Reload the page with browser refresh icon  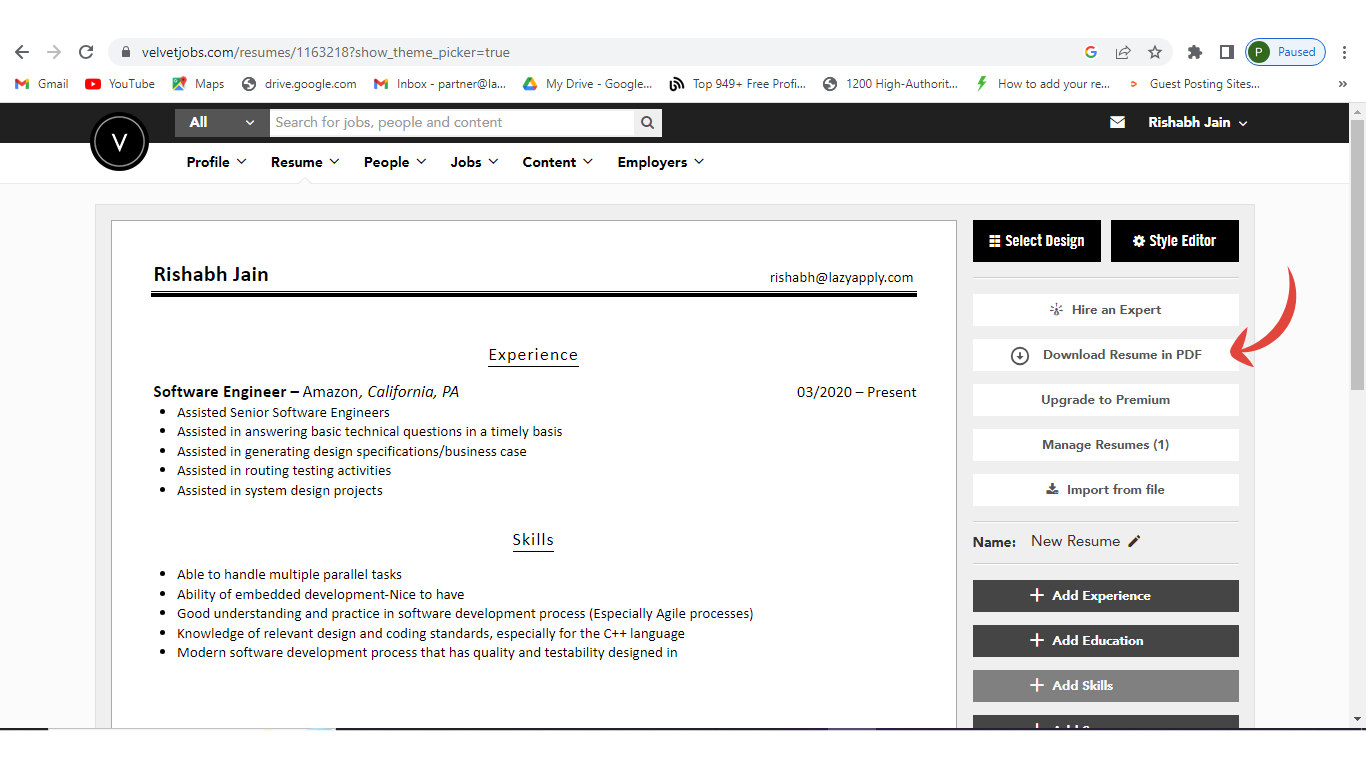pos(86,52)
